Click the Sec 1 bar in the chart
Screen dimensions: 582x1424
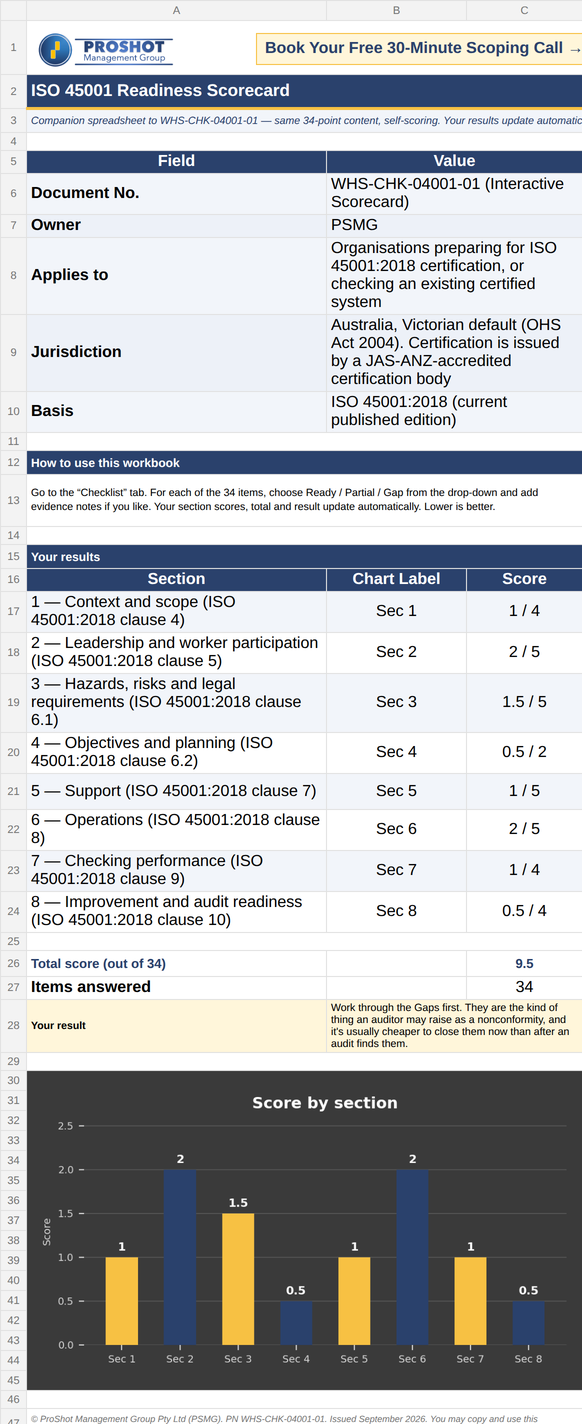(x=122, y=1301)
